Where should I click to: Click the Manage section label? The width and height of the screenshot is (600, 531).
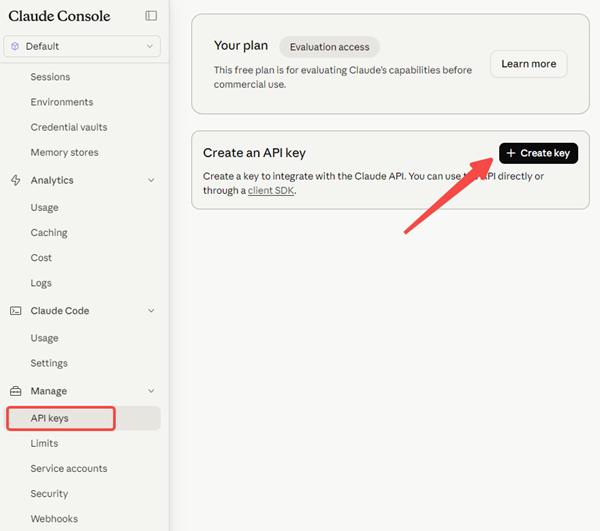point(49,391)
